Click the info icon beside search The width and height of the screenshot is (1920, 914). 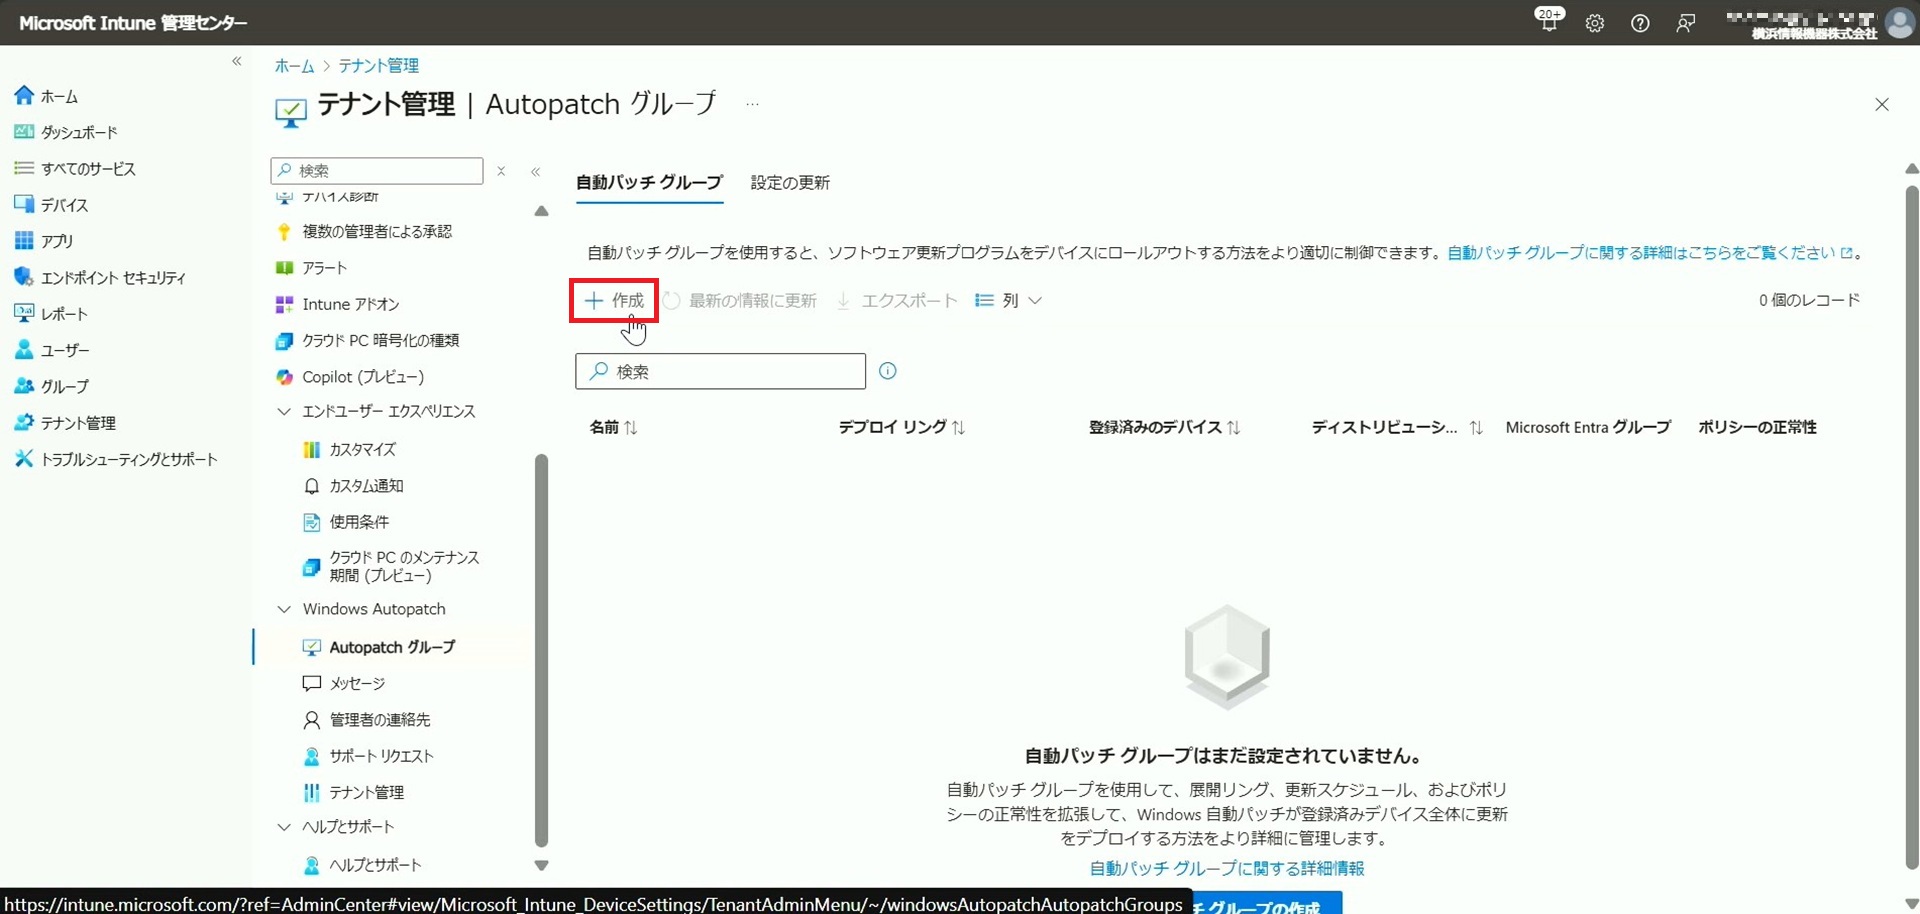pyautogui.click(x=888, y=371)
